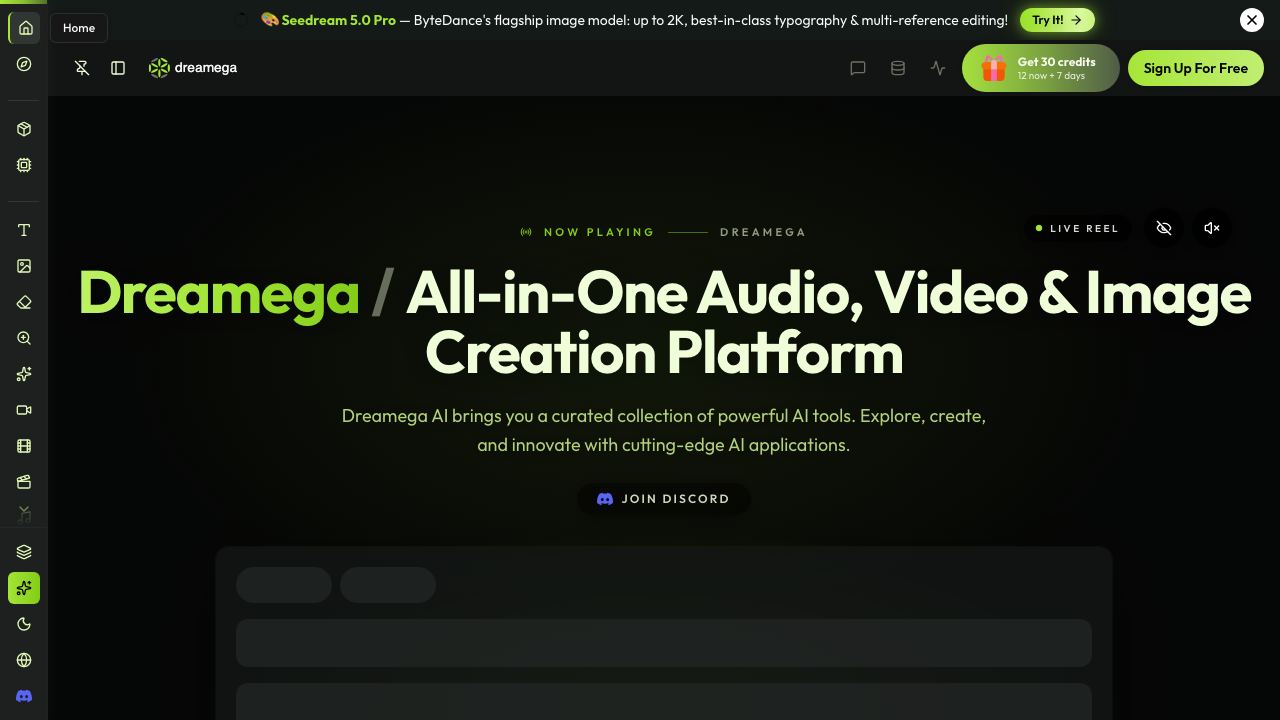The height and width of the screenshot is (720, 1280).
Task: Open the image tool icon in sidebar
Action: (x=24, y=266)
